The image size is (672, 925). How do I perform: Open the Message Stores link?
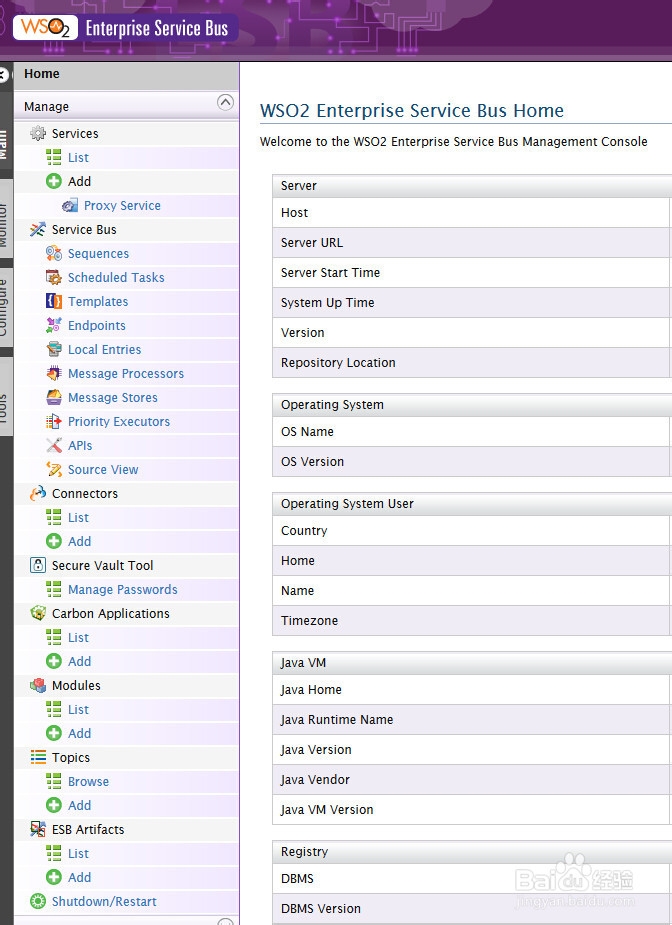(113, 398)
